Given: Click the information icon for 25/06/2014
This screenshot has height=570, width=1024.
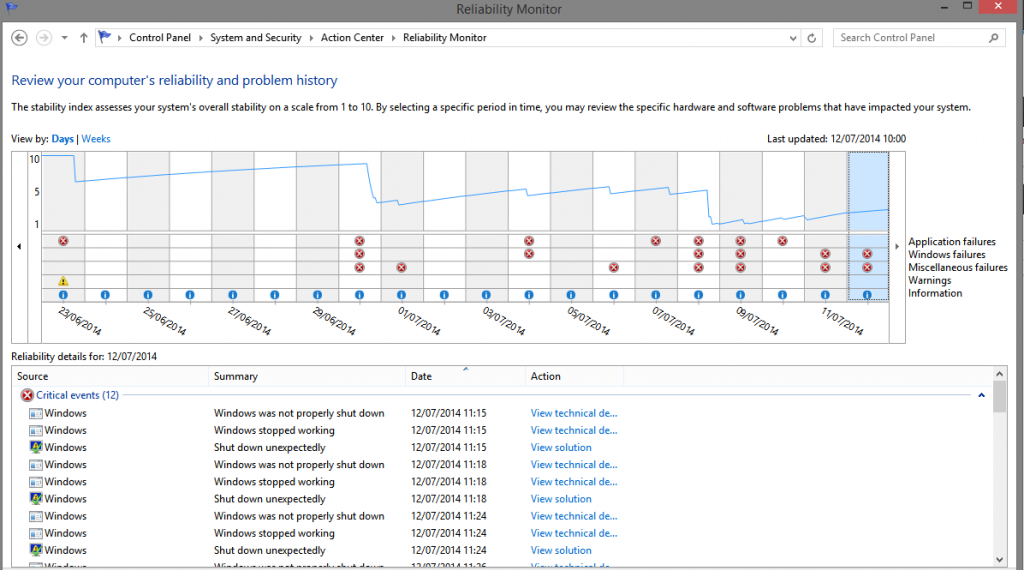Looking at the screenshot, I should pos(148,295).
